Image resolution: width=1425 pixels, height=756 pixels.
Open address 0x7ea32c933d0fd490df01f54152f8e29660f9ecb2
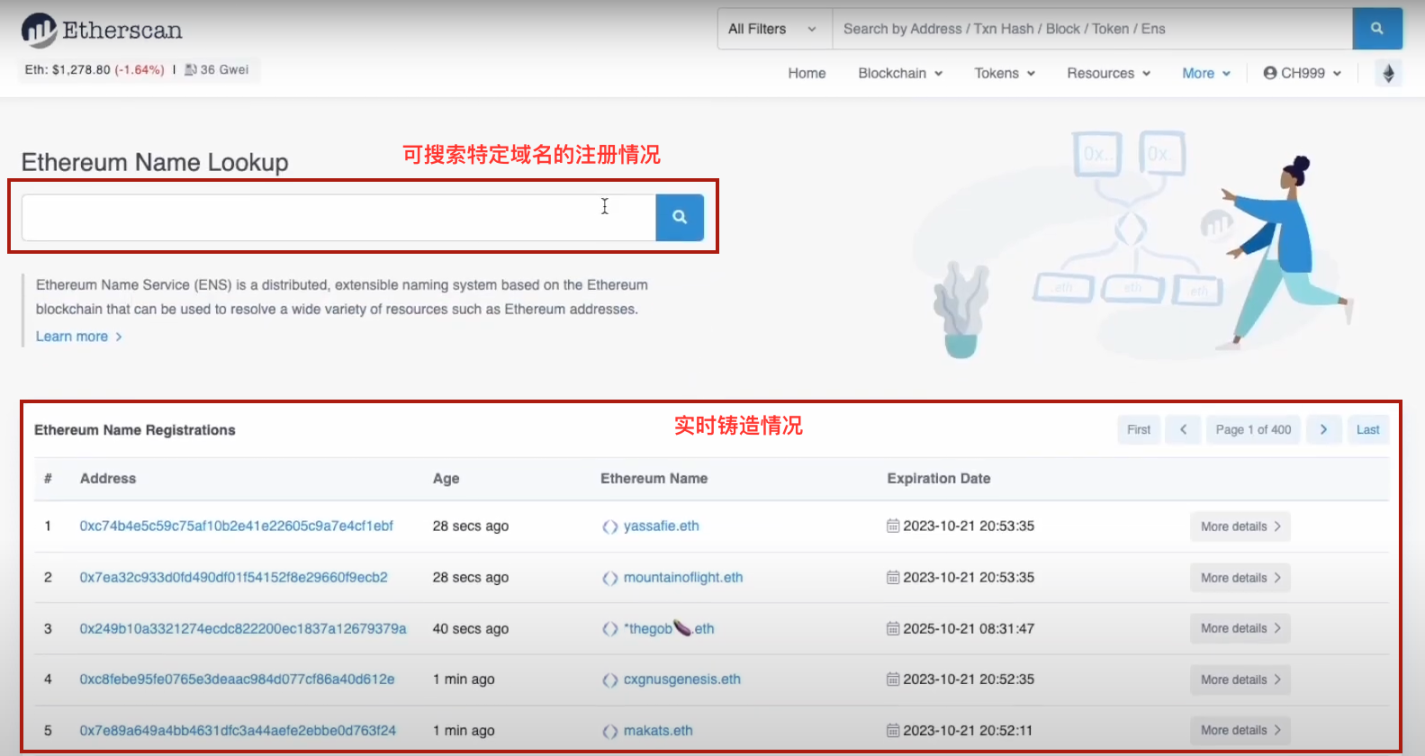(x=233, y=578)
